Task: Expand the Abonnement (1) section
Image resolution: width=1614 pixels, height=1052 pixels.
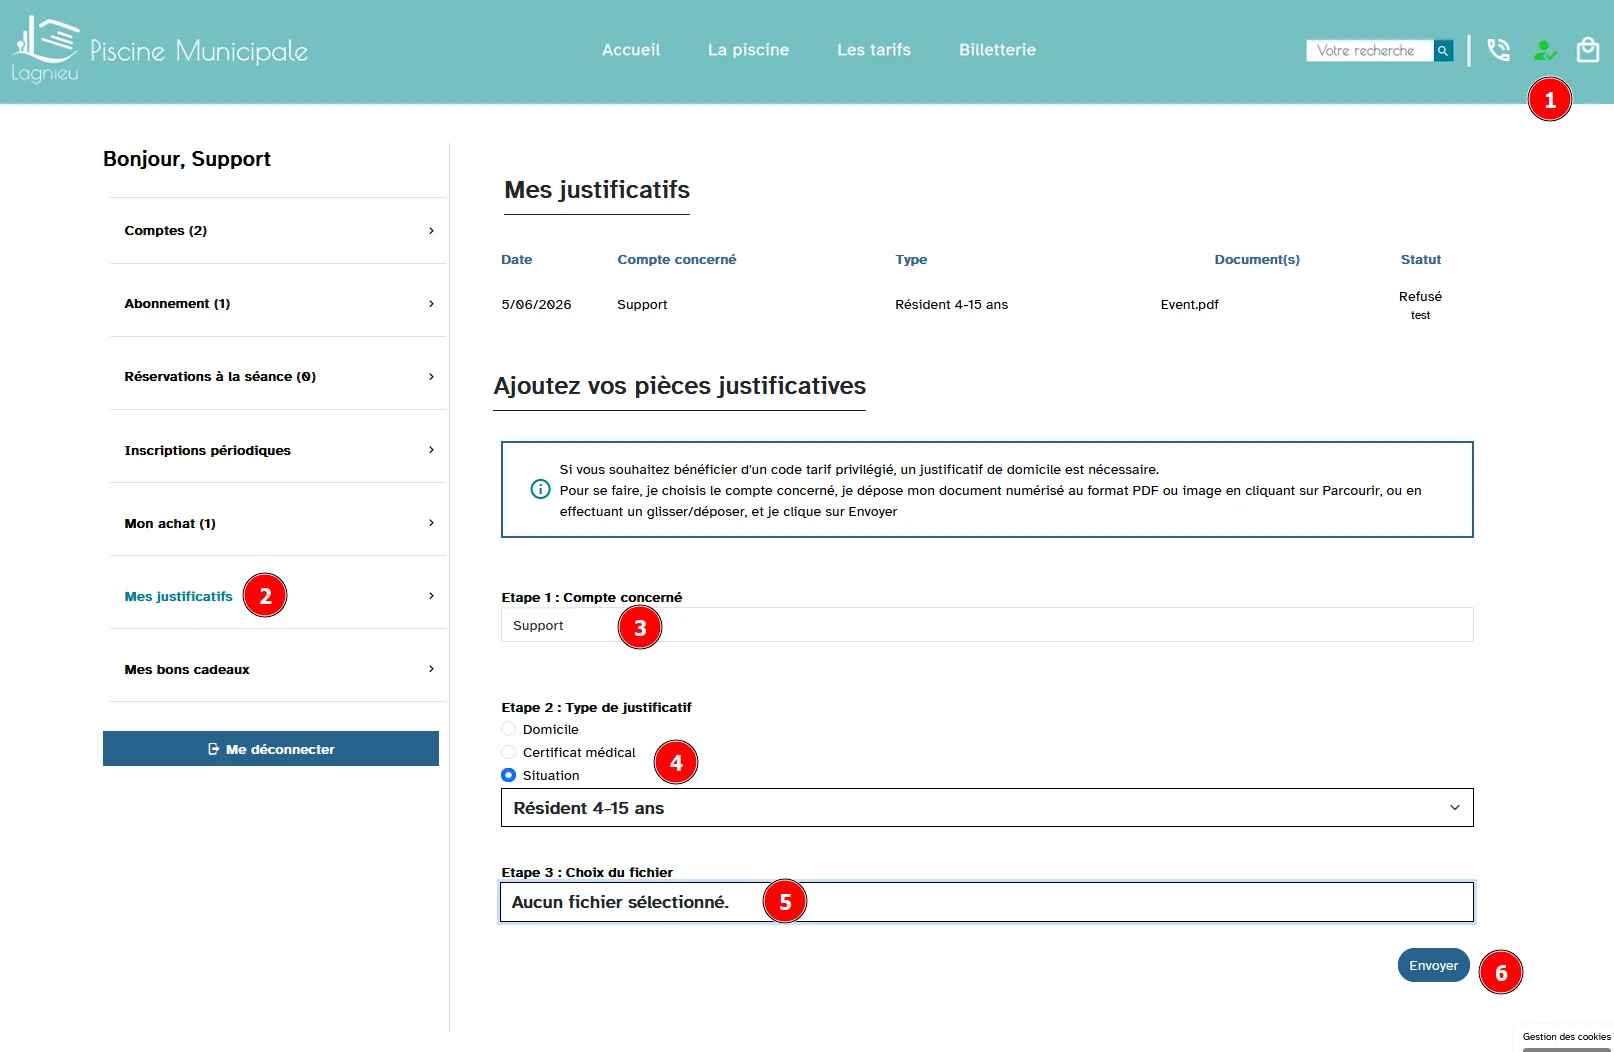Action: point(278,303)
